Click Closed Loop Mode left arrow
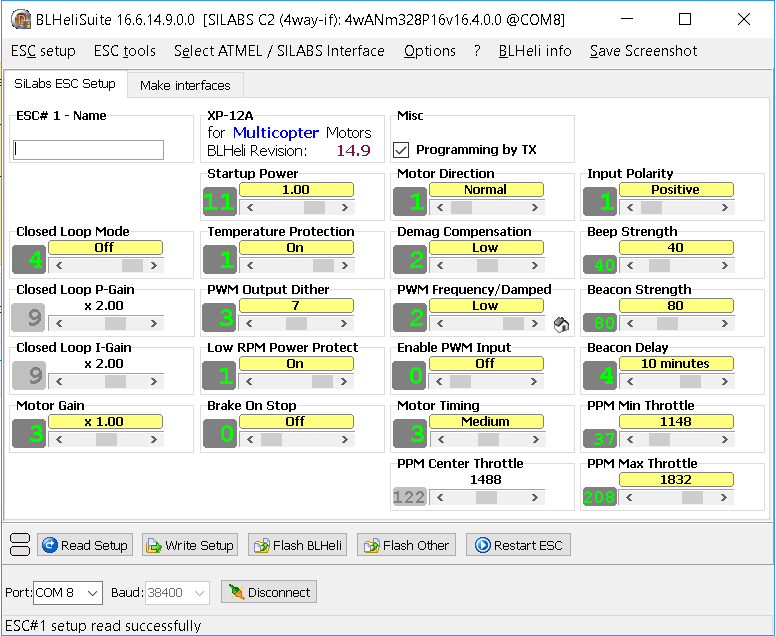Image resolution: width=776 pixels, height=636 pixels. (x=59, y=266)
